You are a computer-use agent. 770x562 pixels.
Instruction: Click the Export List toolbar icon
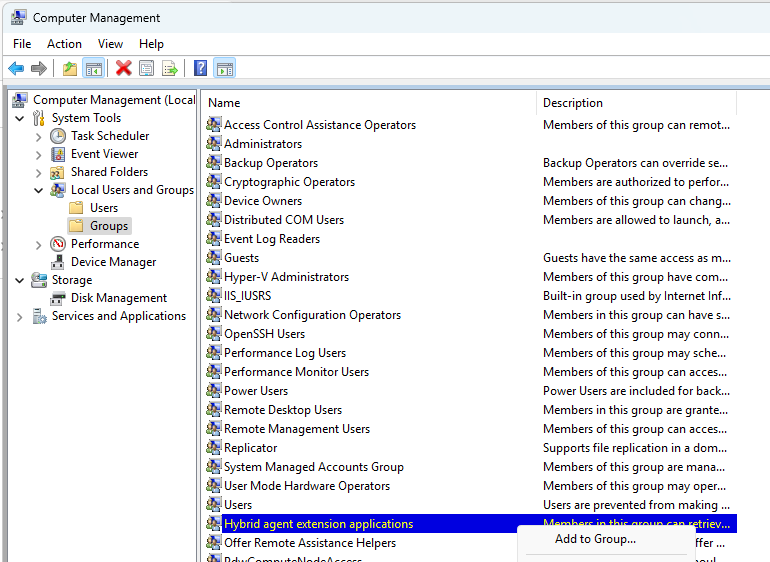click(170, 68)
